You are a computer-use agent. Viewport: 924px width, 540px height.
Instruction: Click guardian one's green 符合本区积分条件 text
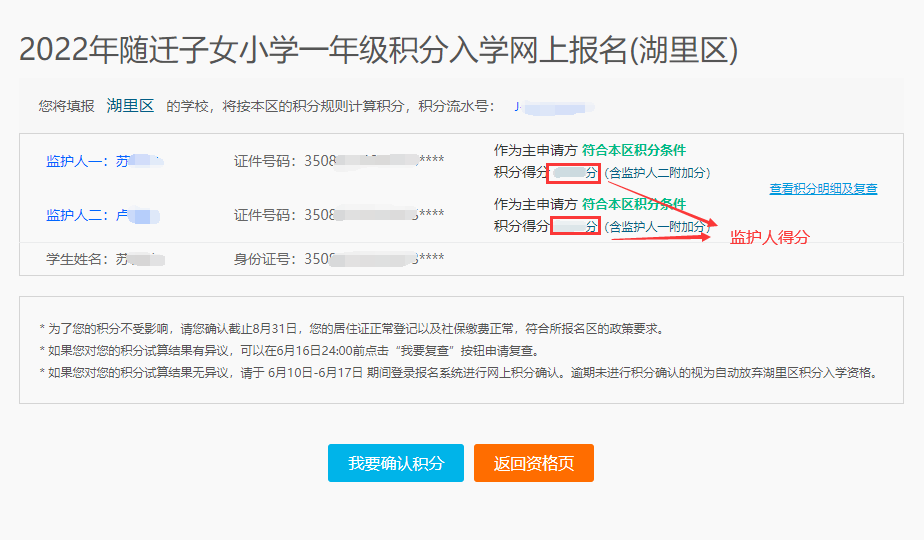[x=634, y=150]
